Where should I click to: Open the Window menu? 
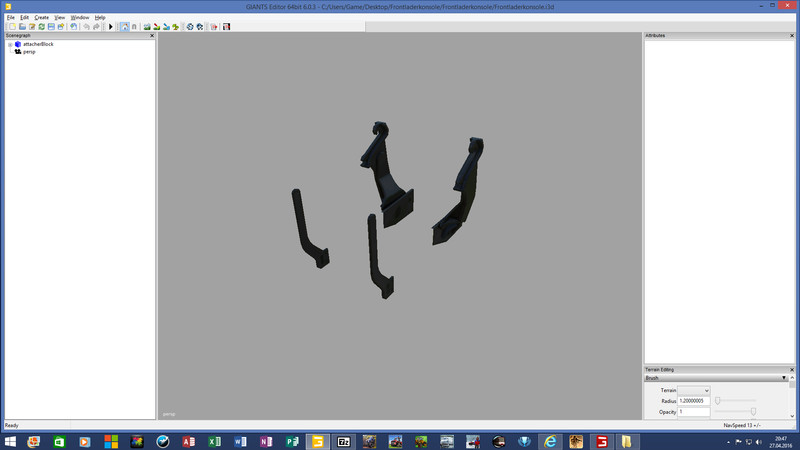click(79, 17)
